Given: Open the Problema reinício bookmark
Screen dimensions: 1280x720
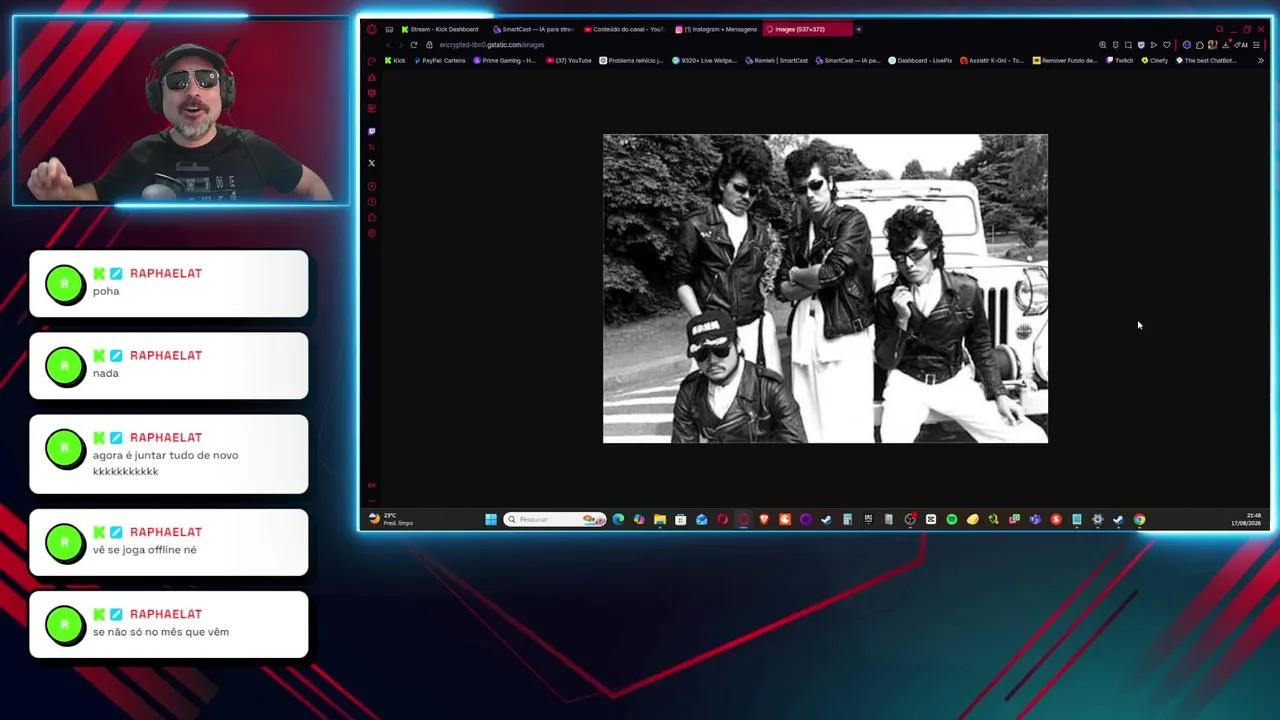Looking at the screenshot, I should click(x=631, y=61).
